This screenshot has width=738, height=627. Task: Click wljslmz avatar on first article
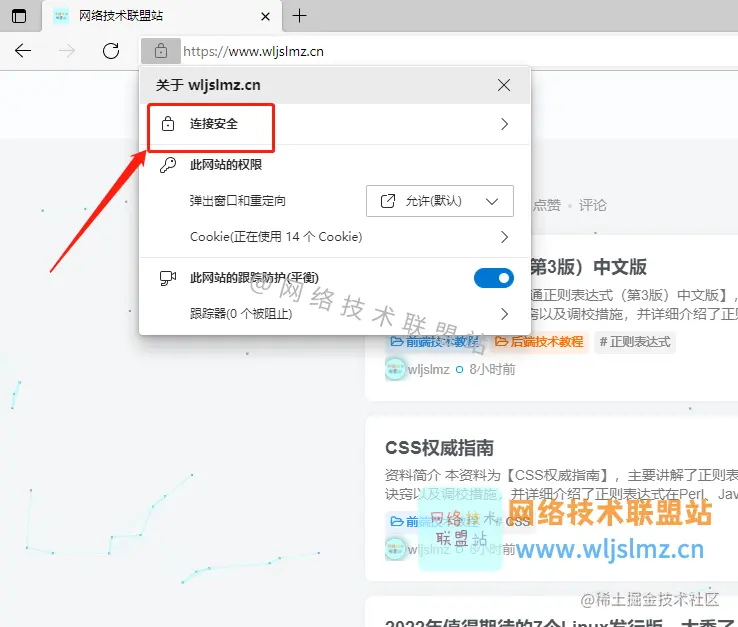pyautogui.click(x=394, y=370)
